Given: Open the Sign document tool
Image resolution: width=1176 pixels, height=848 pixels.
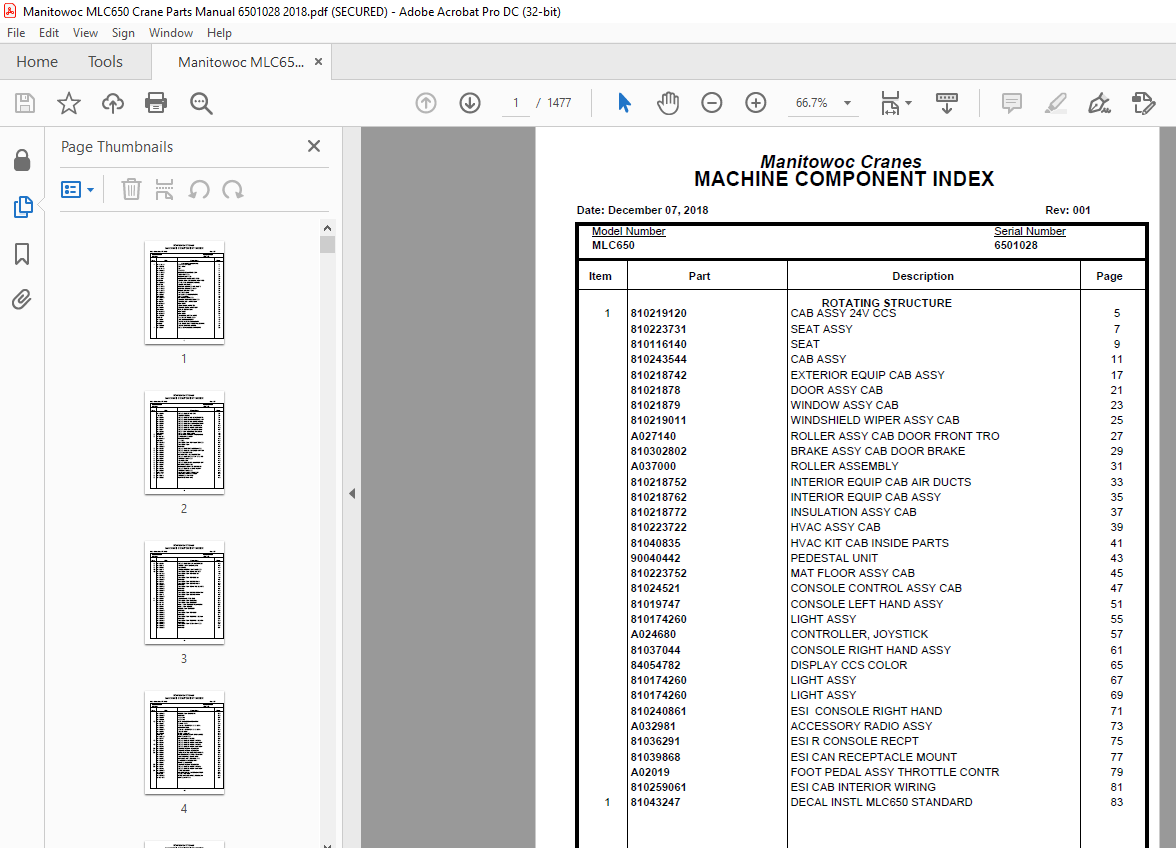Looking at the screenshot, I should (1100, 103).
